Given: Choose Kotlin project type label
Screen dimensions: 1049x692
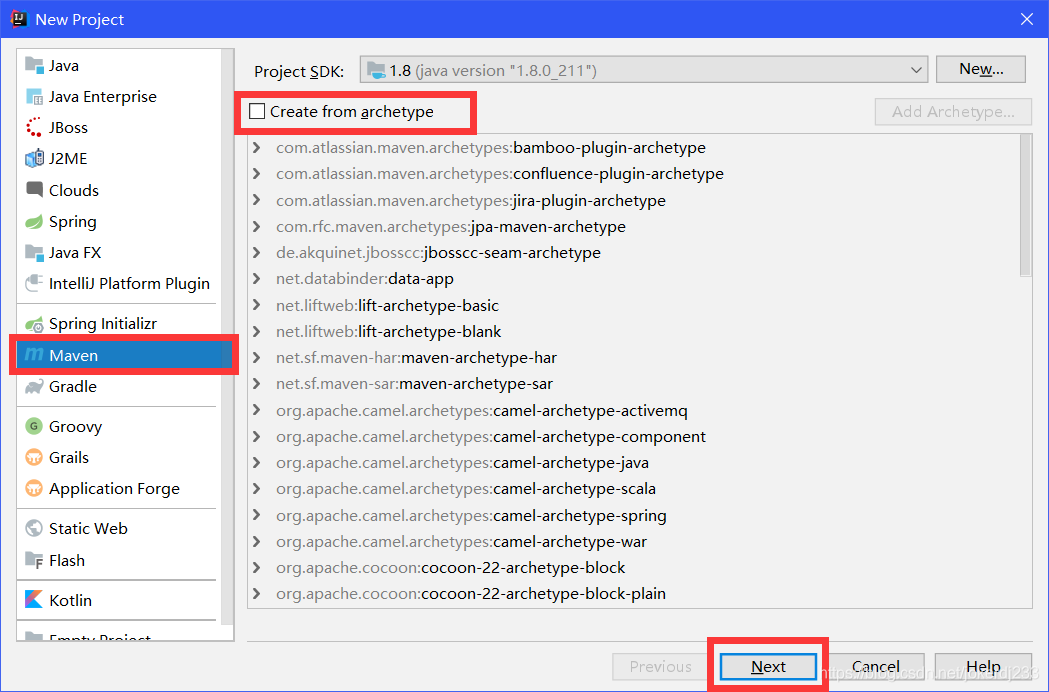Looking at the screenshot, I should 70,600.
